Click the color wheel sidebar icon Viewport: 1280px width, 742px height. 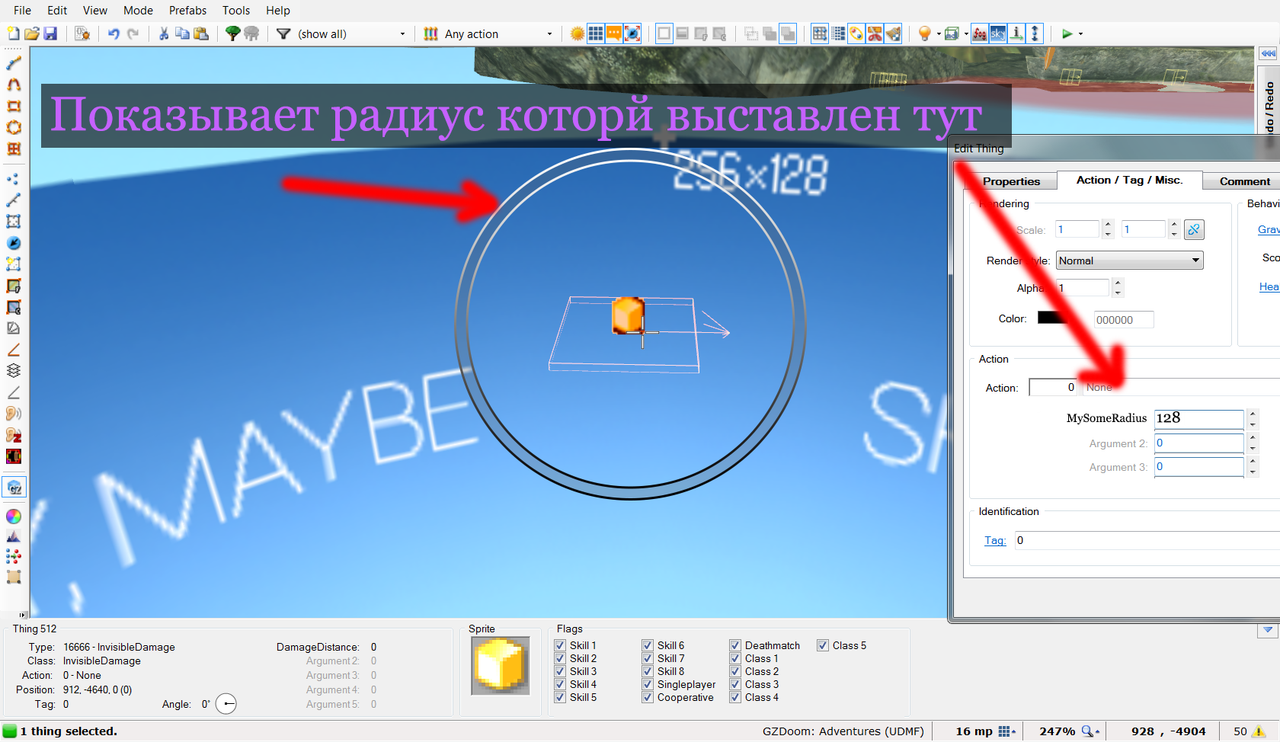14,516
